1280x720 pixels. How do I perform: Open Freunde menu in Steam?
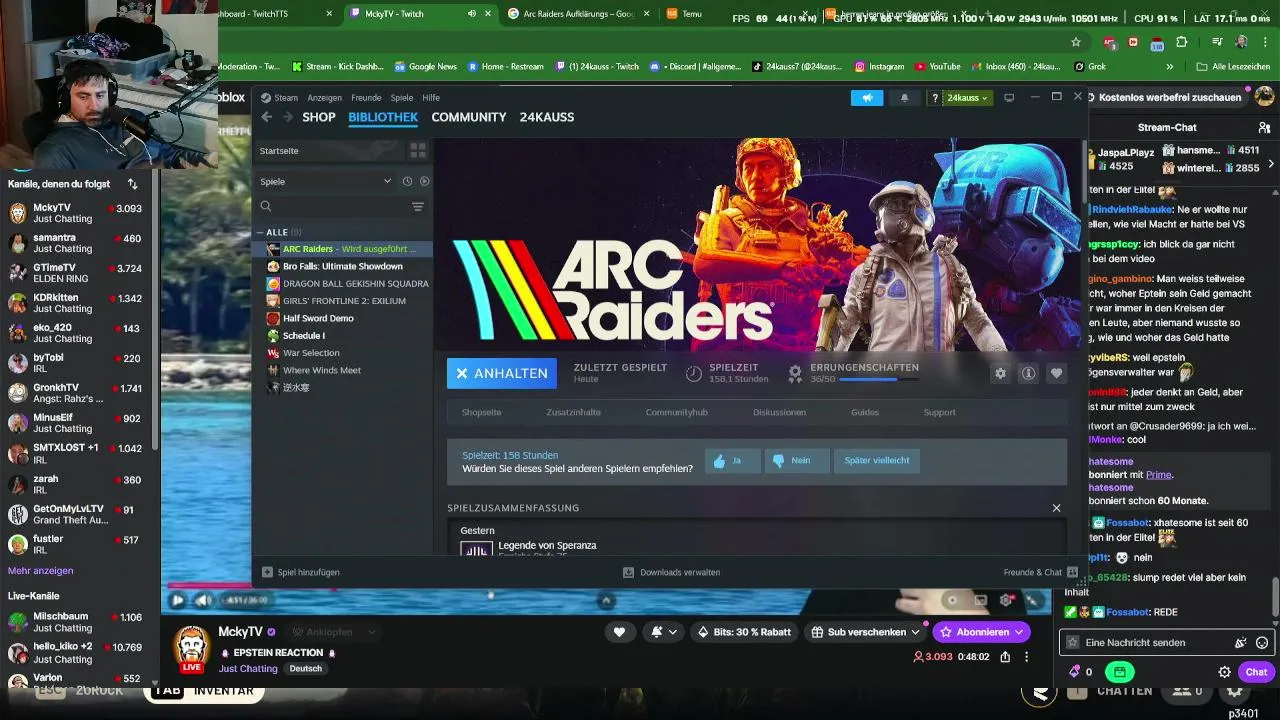[366, 98]
